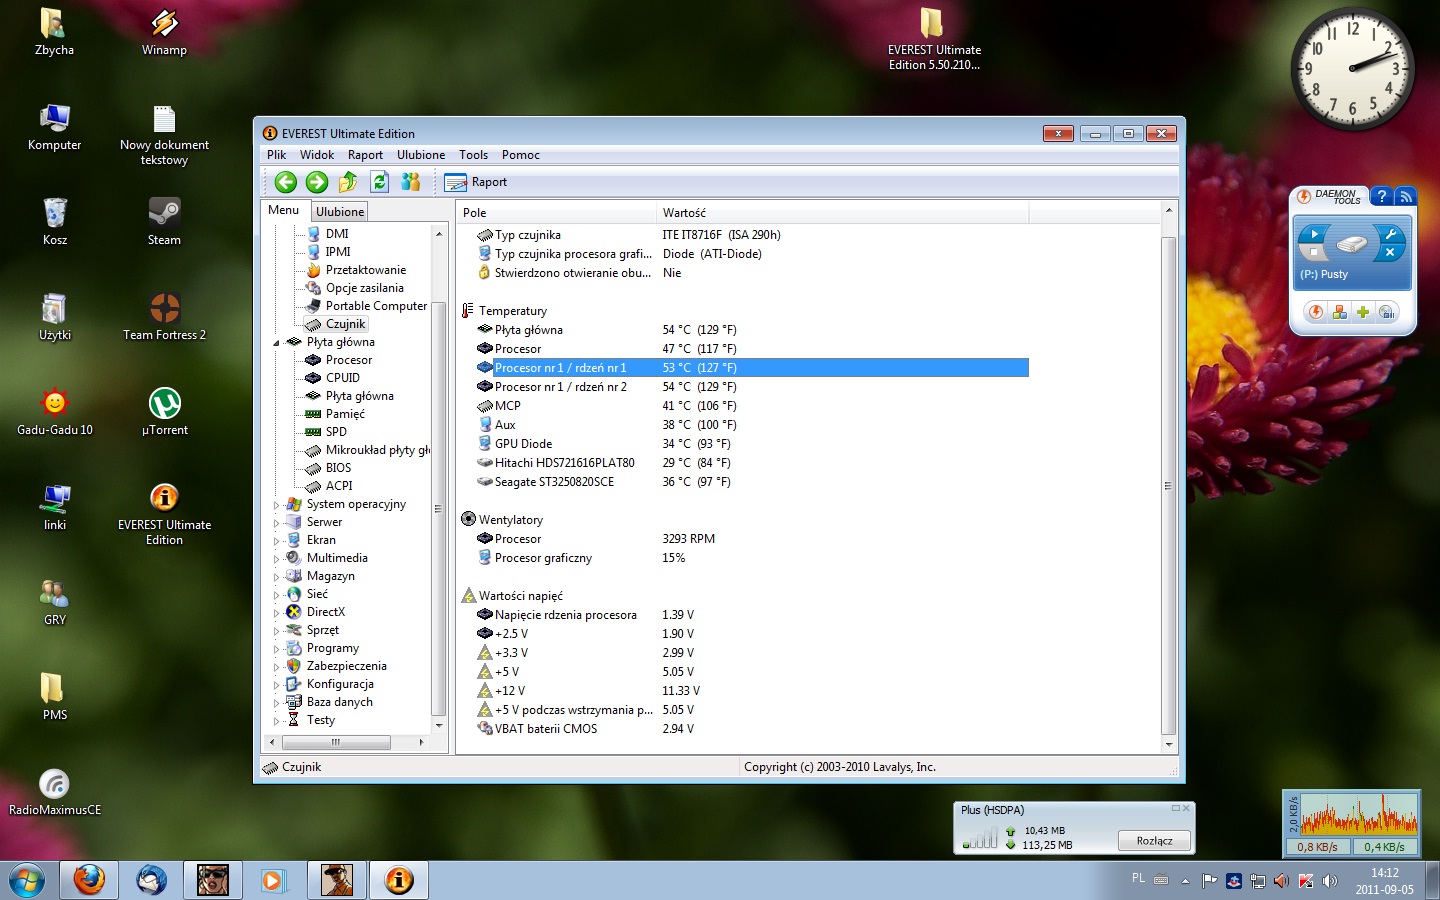Select IPMI in the tree

338,252
